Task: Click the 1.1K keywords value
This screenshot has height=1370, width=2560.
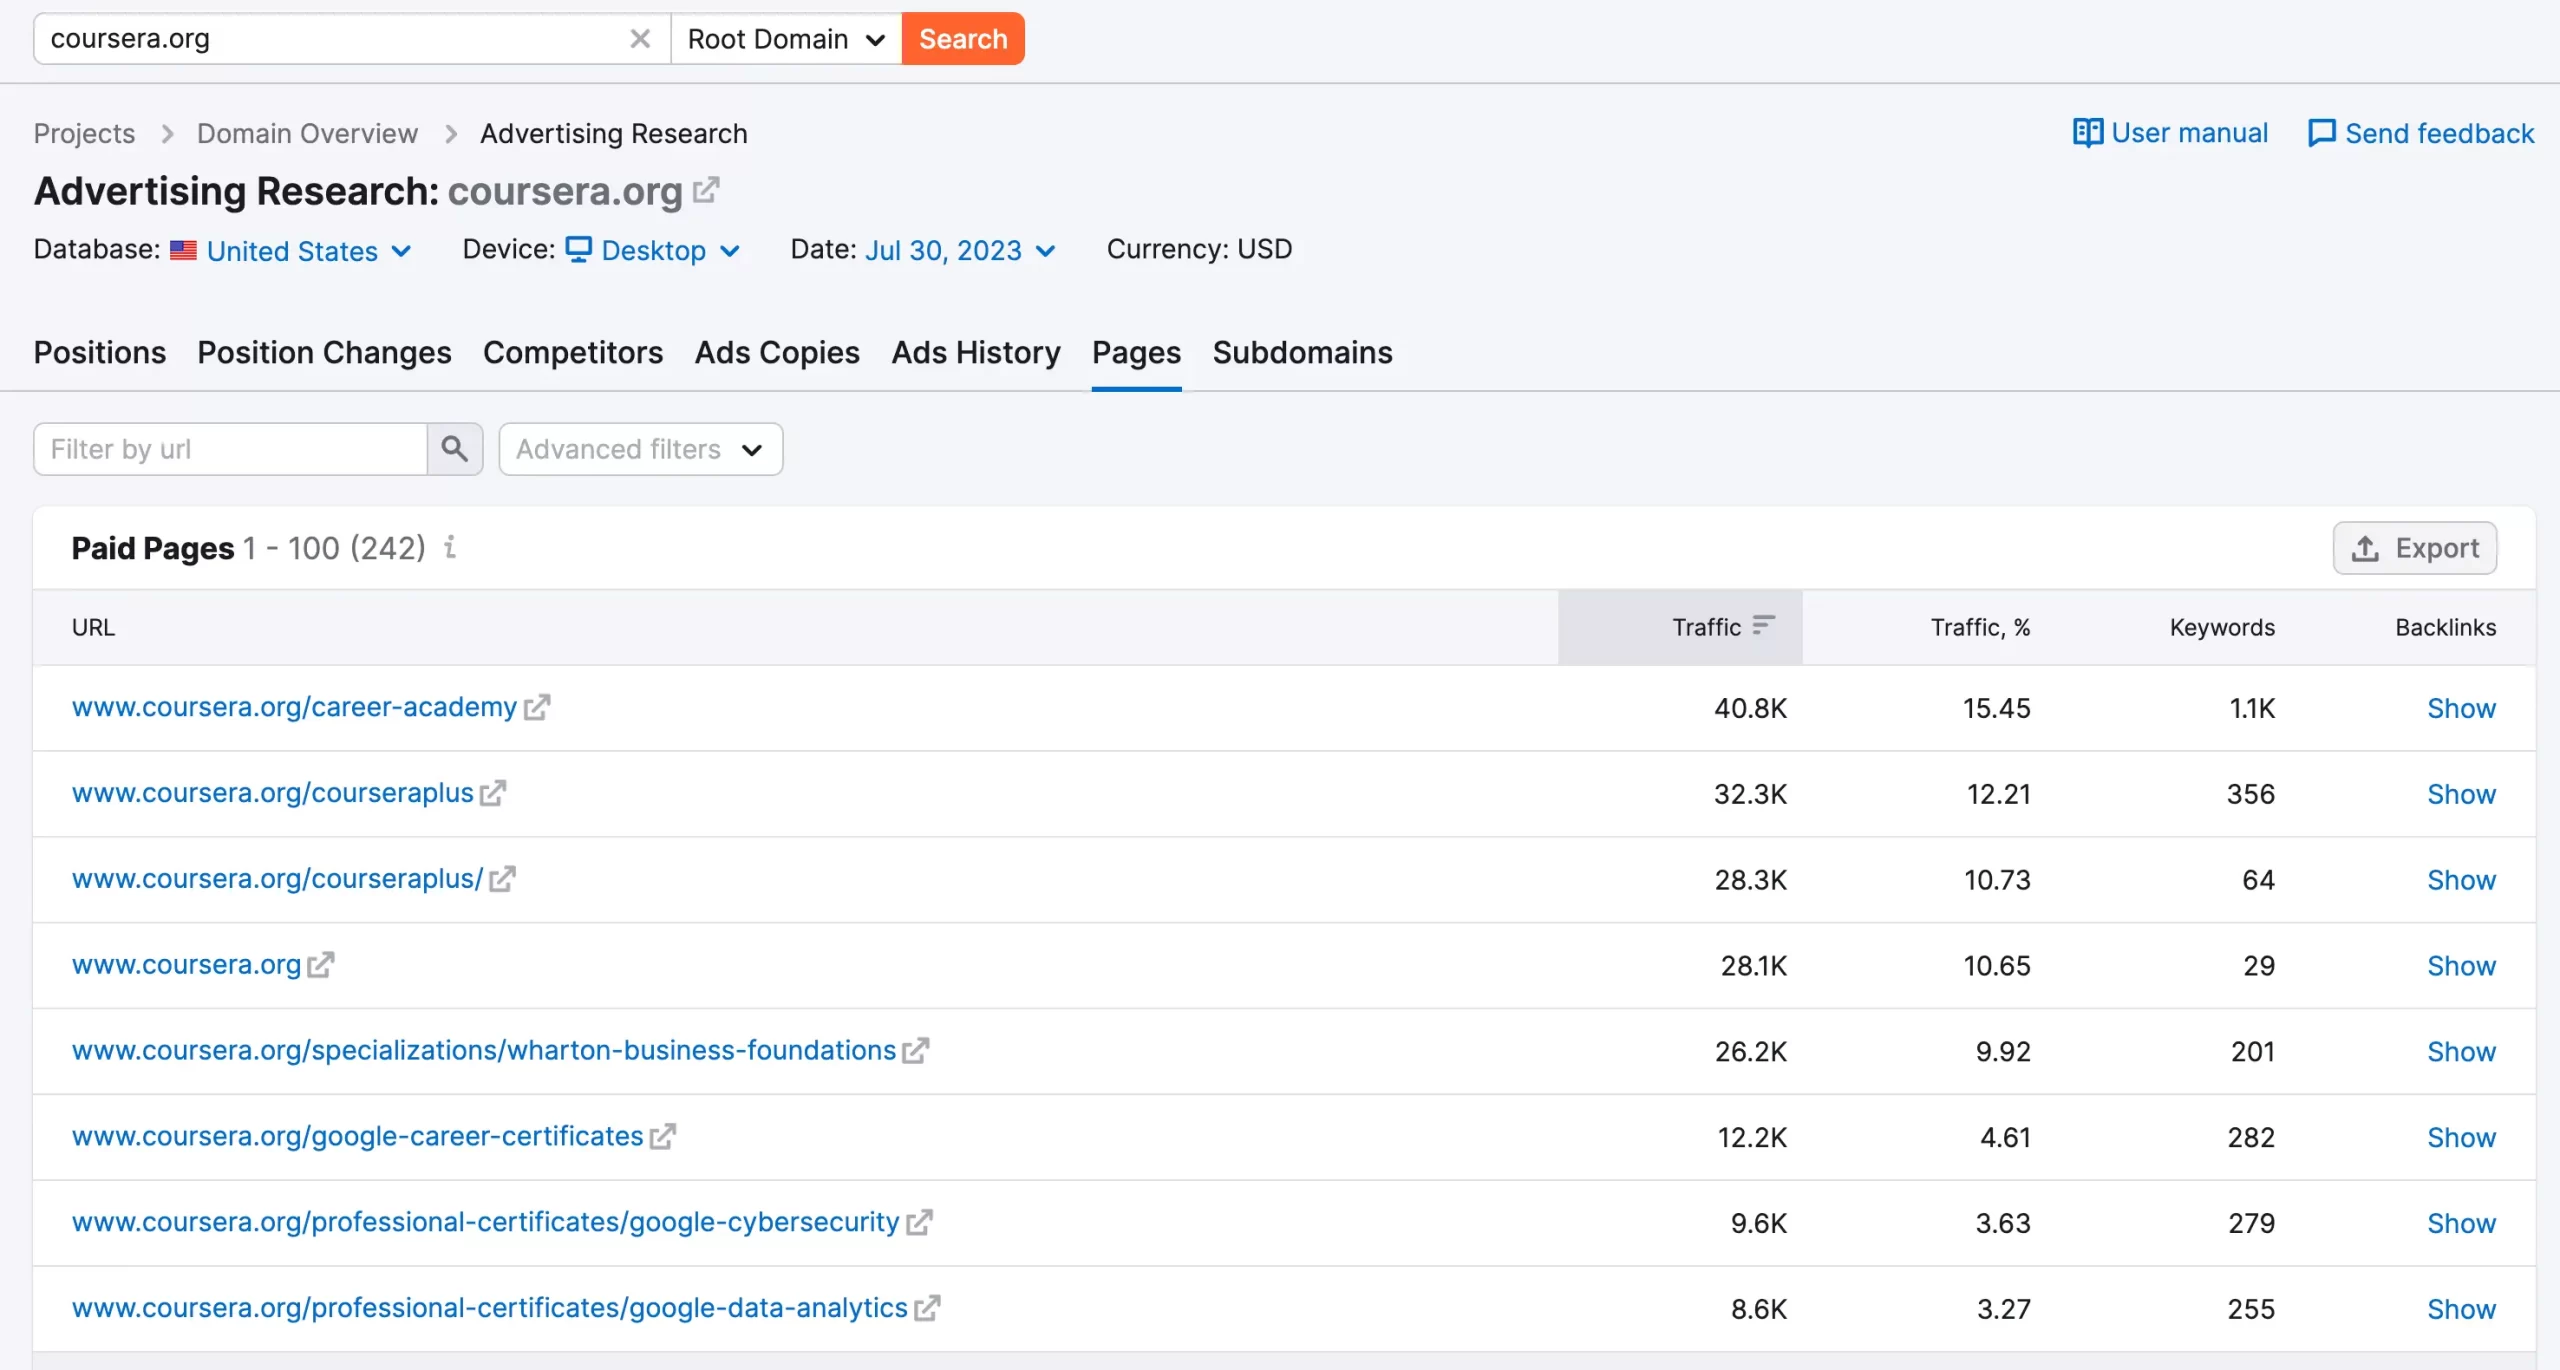Action: pyautogui.click(x=2252, y=709)
